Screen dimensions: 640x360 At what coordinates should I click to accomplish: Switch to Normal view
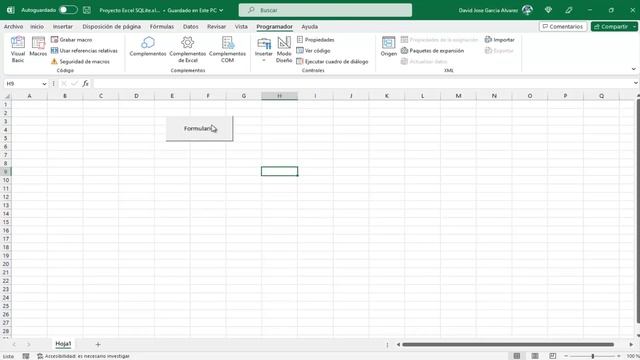pyautogui.click(x=517, y=356)
